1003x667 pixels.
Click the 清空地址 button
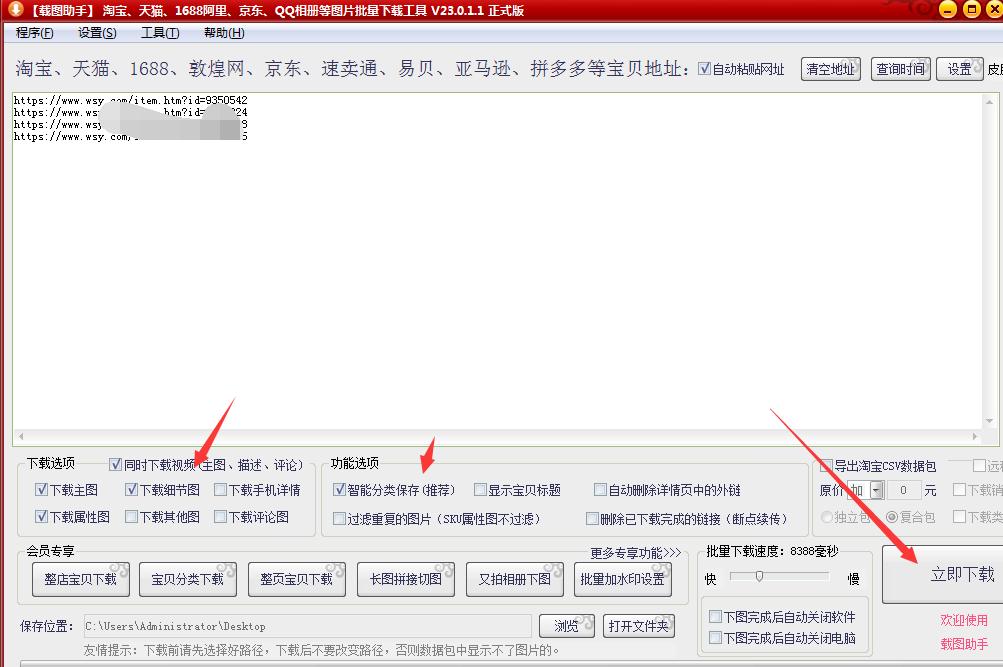point(830,68)
